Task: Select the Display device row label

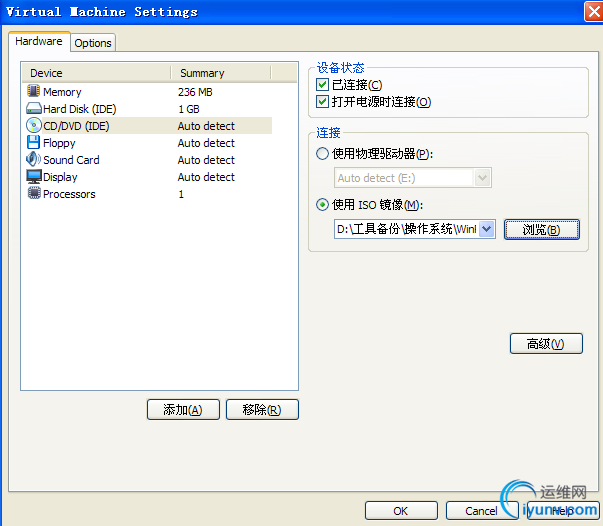Action: pyautogui.click(x=60, y=177)
